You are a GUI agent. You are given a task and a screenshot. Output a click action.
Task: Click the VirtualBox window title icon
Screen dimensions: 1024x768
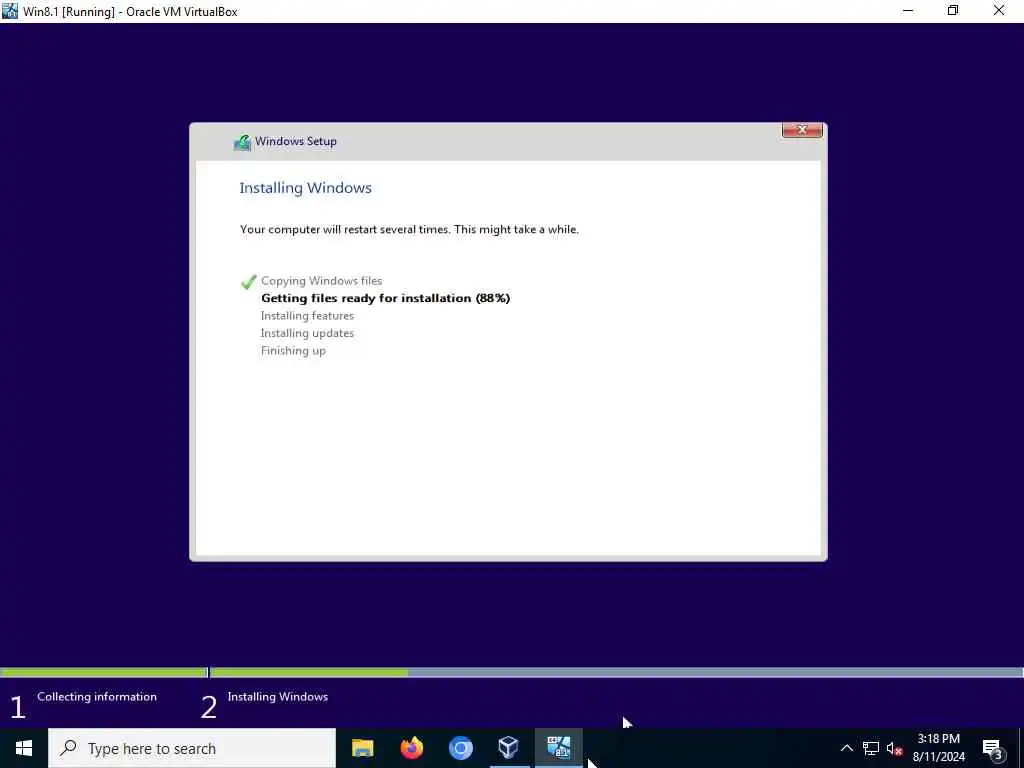10,11
